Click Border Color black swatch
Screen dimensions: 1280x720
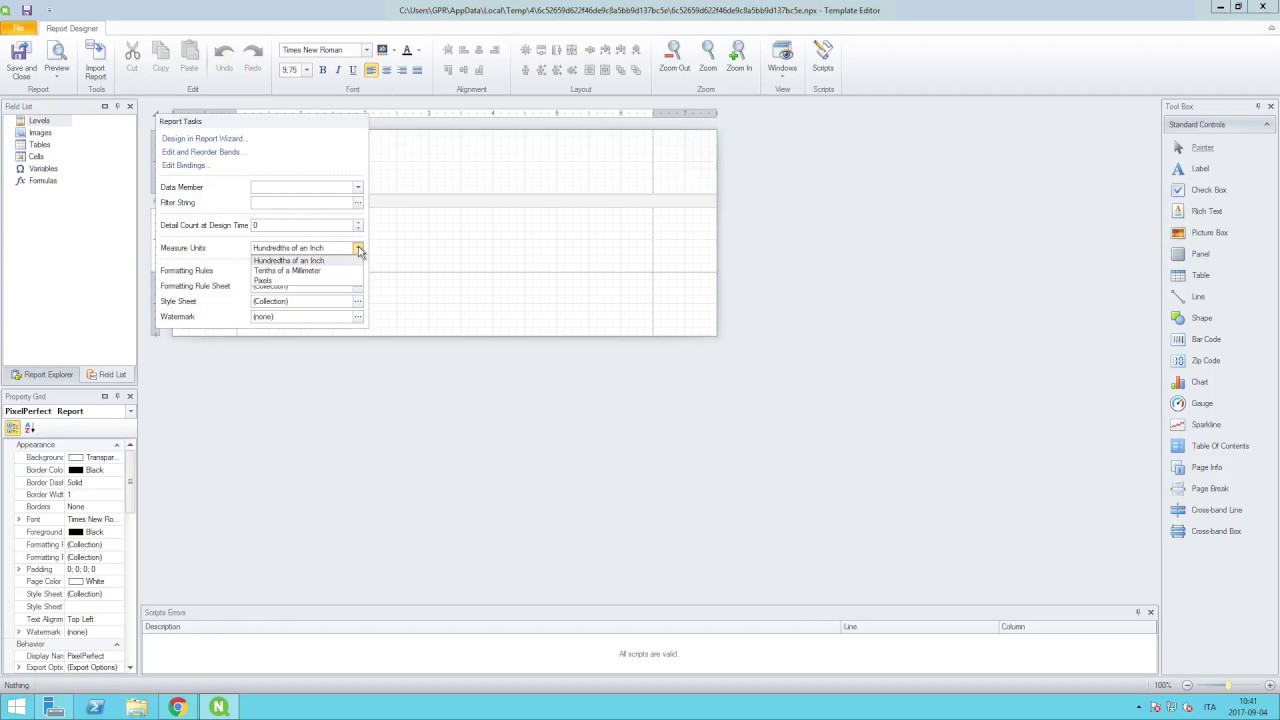click(x=76, y=470)
